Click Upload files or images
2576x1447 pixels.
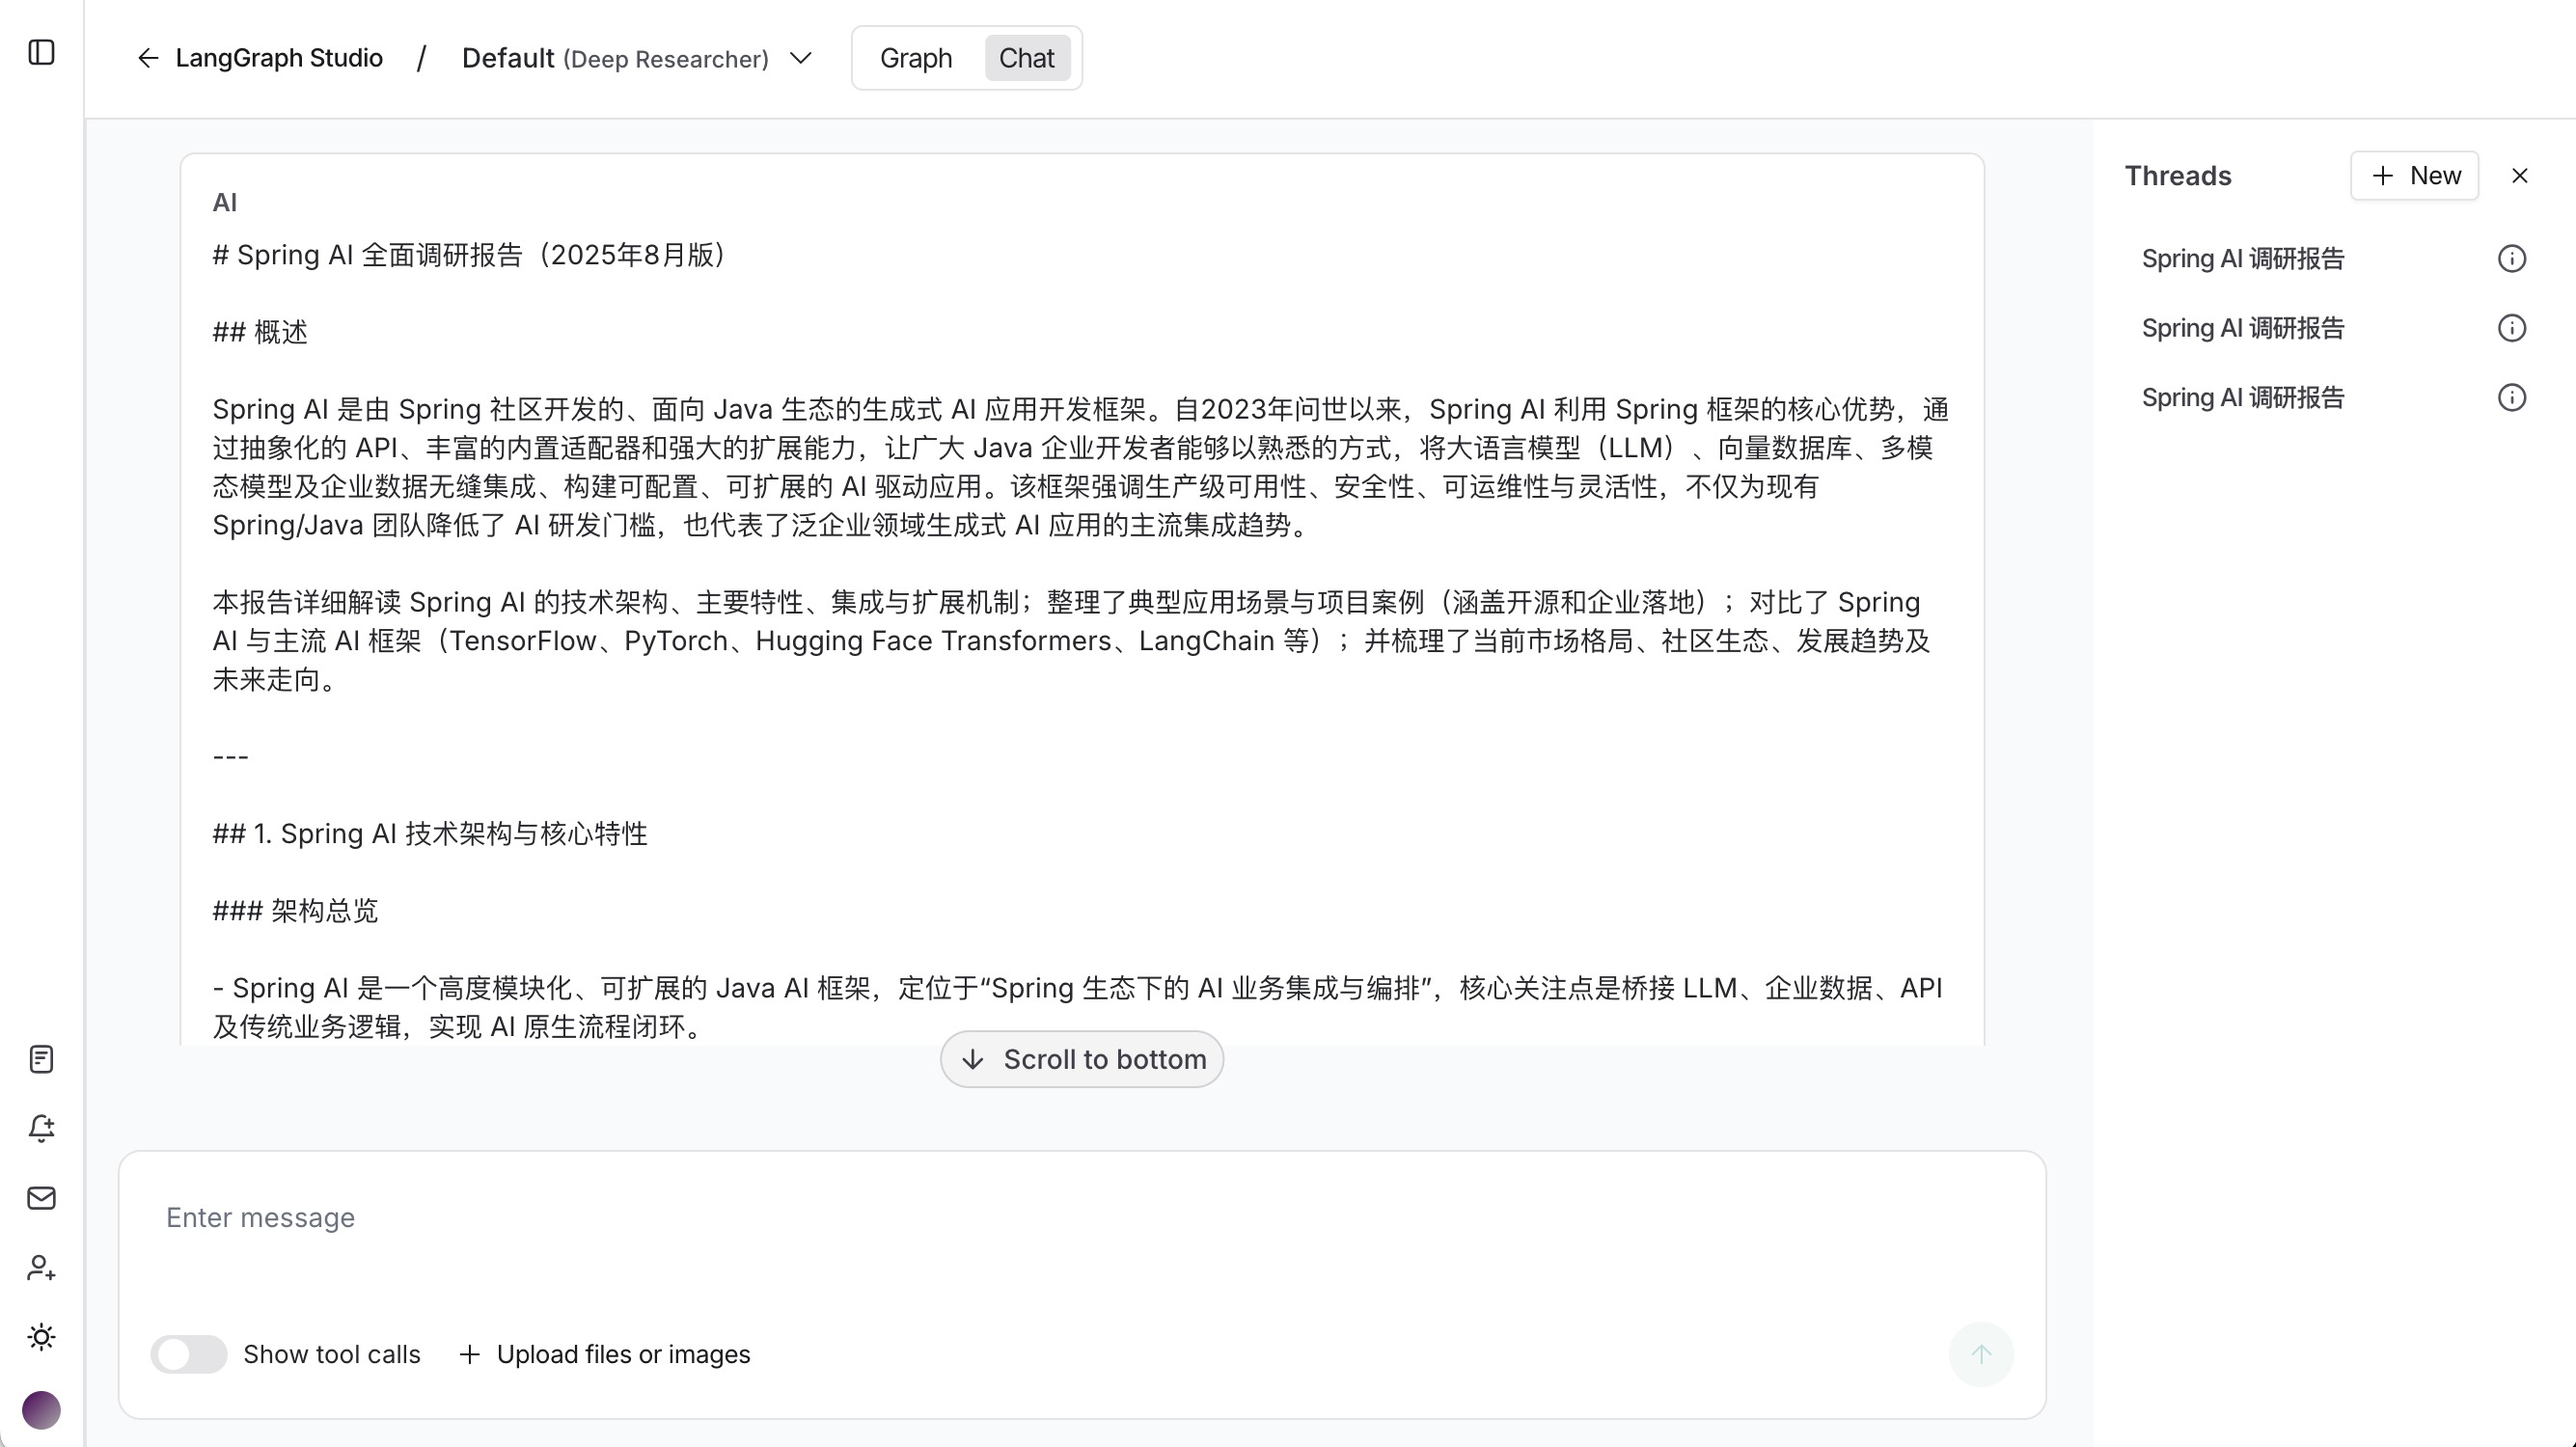click(604, 1354)
